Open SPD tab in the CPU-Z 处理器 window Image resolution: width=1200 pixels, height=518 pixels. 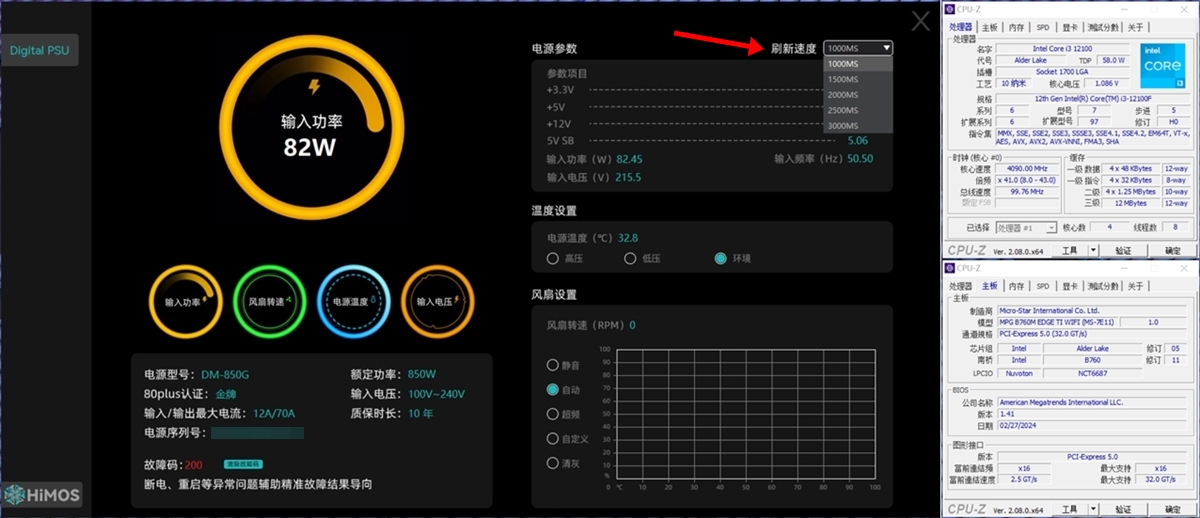click(x=1042, y=27)
